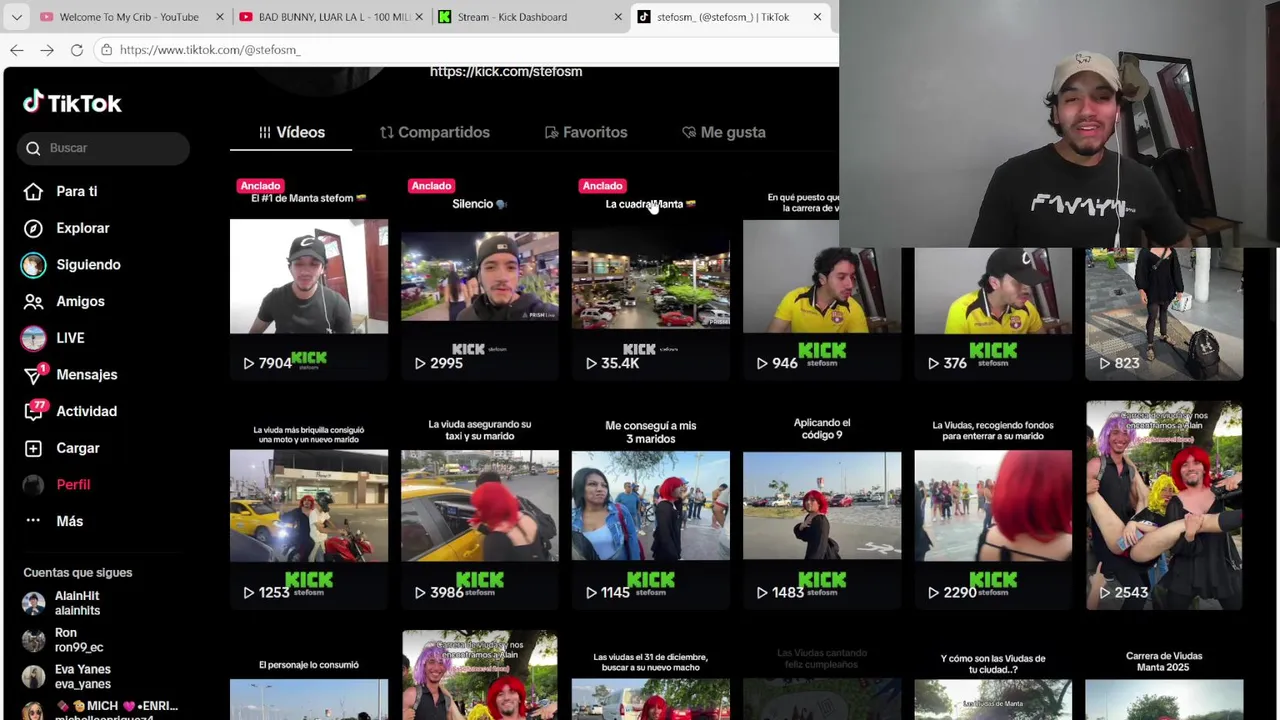Screen dimensions: 1280x720
Task: Open Amigos people icon
Action: (x=33, y=301)
